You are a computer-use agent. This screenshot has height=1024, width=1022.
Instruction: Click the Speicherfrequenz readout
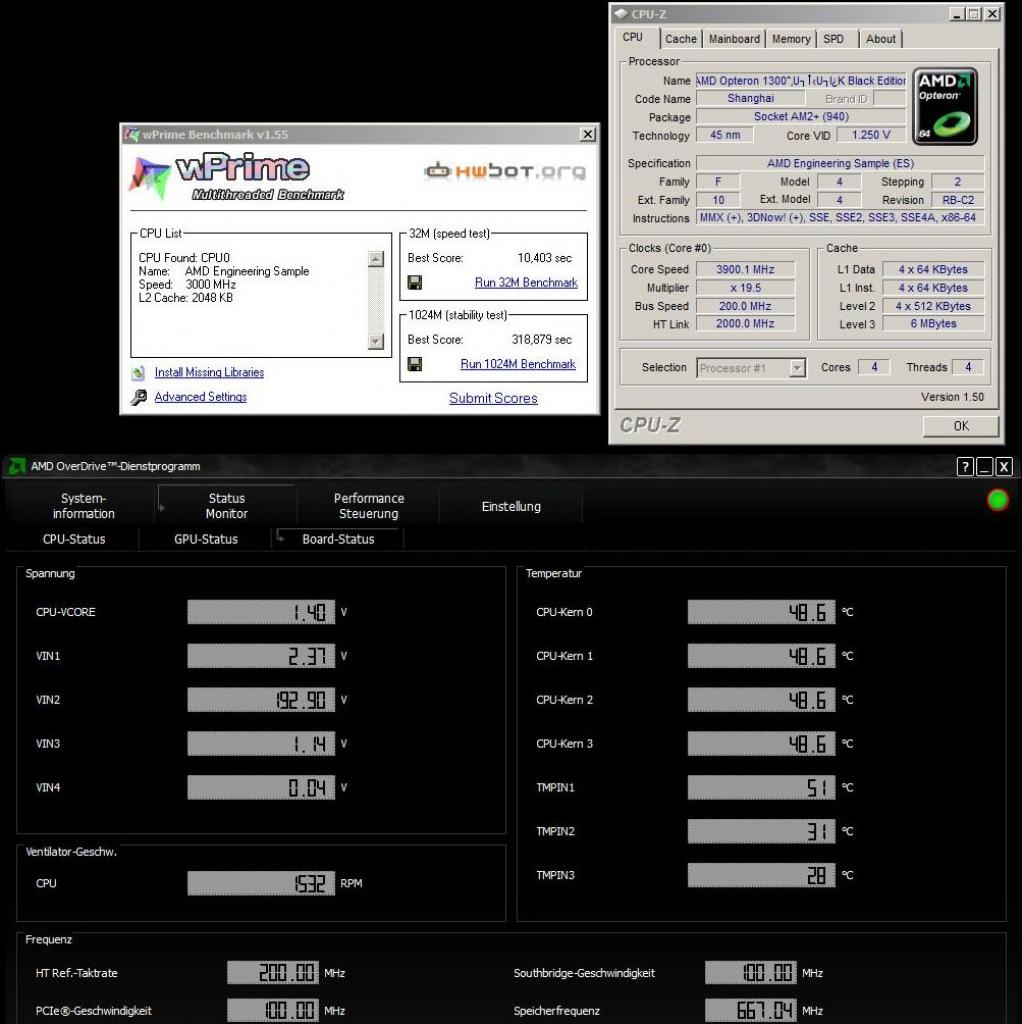point(751,1010)
